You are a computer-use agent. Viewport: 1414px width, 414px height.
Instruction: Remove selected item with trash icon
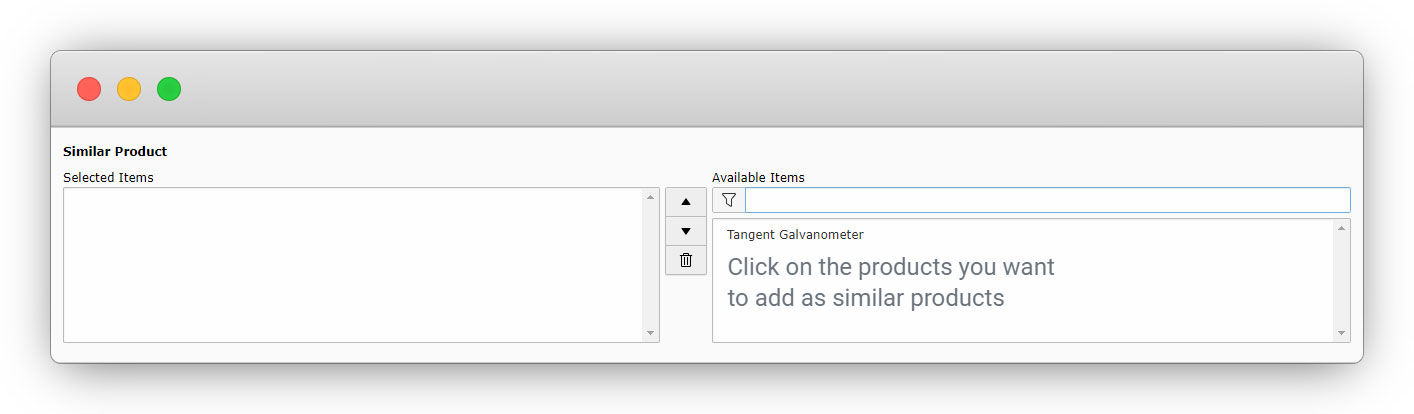[x=685, y=260]
